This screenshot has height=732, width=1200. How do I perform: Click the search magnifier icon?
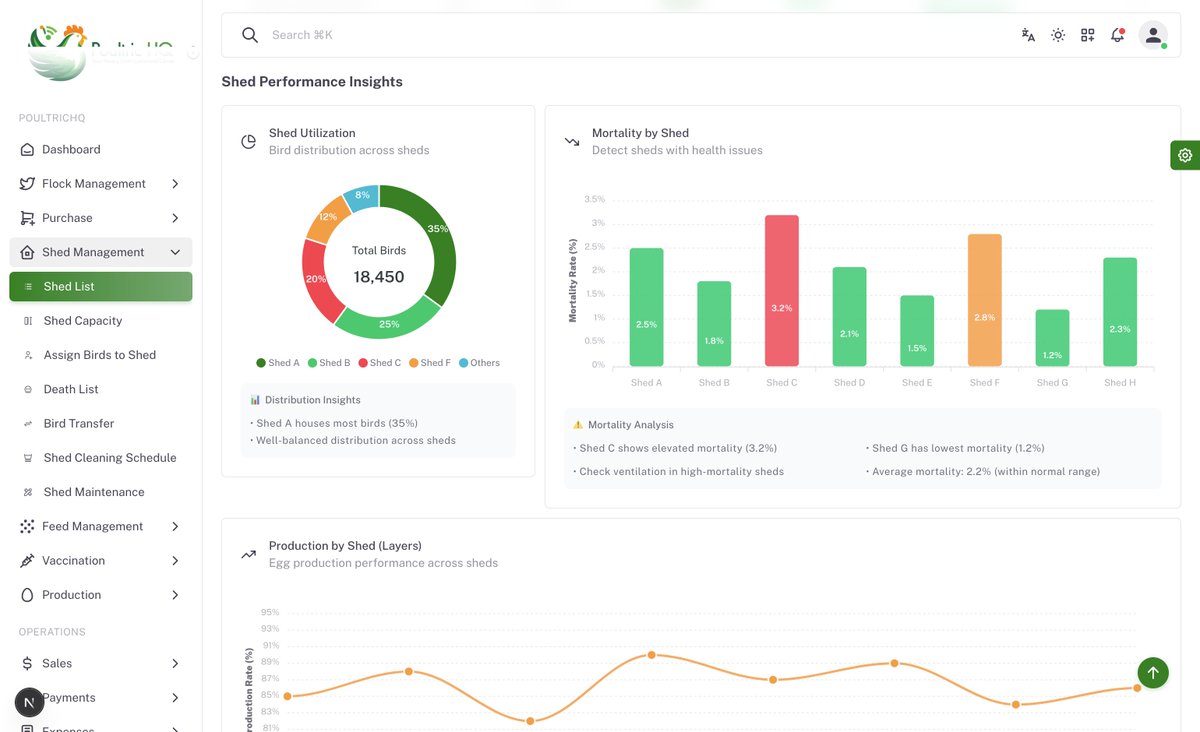250,35
